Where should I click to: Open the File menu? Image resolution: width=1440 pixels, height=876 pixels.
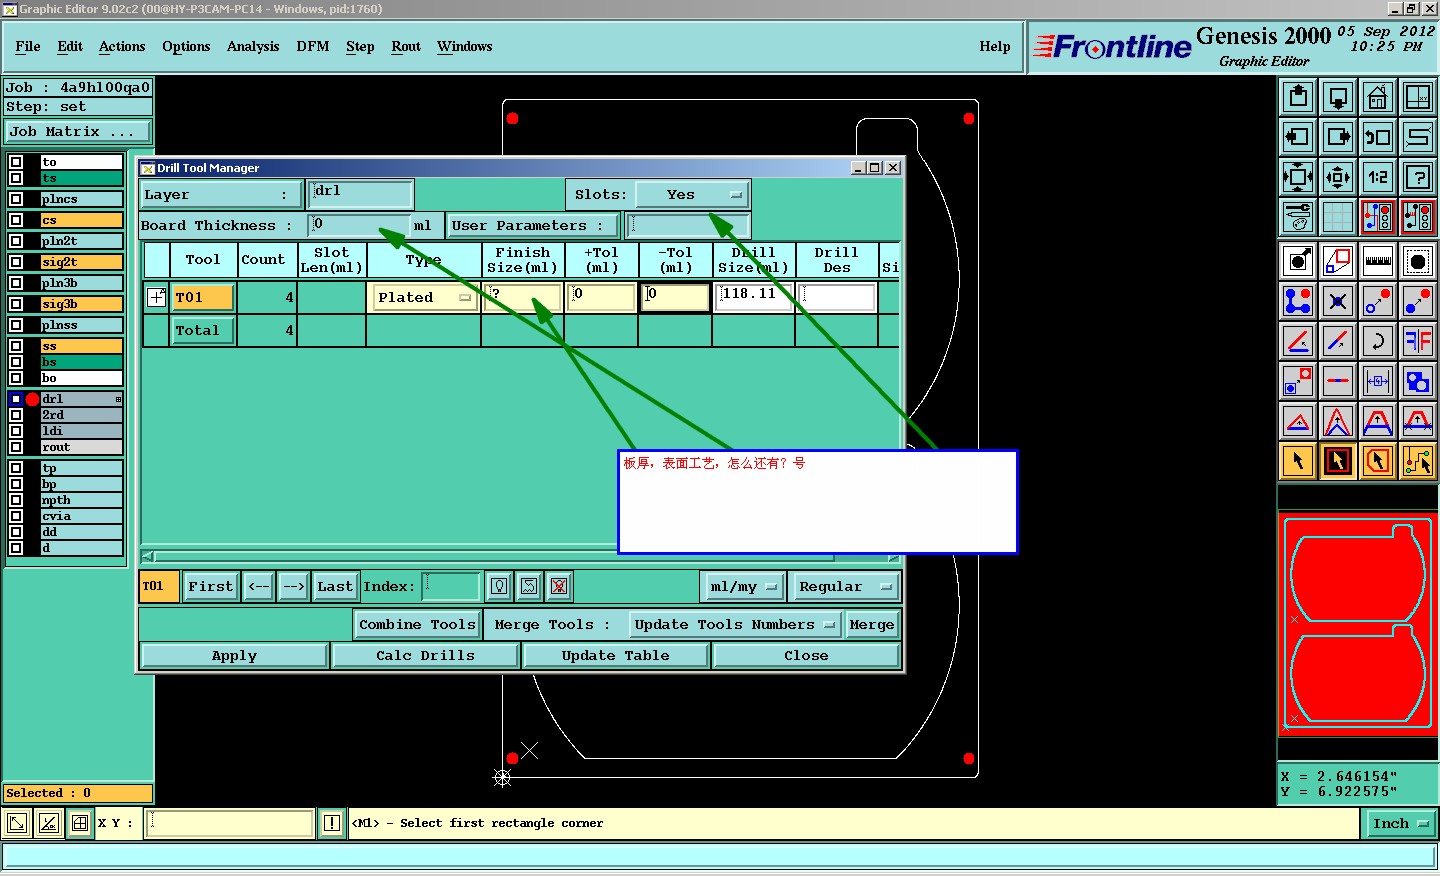(x=28, y=47)
